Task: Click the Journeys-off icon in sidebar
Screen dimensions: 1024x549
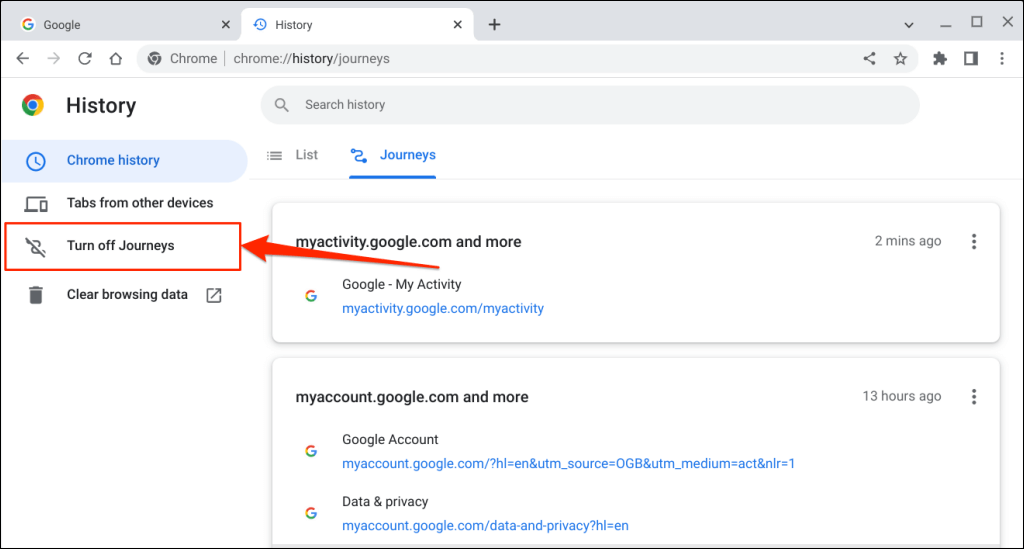Action: coord(36,247)
